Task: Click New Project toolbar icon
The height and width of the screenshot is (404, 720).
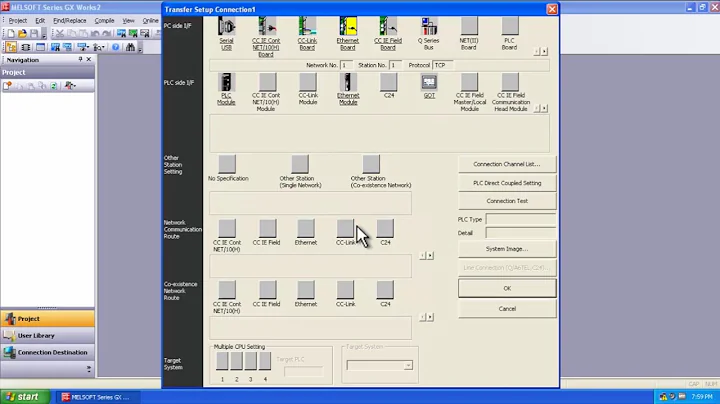Action: coord(11,34)
